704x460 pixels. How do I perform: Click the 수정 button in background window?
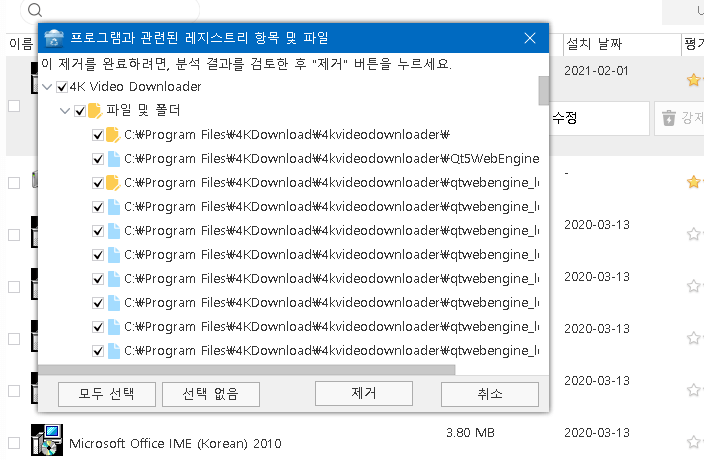(x=599, y=118)
